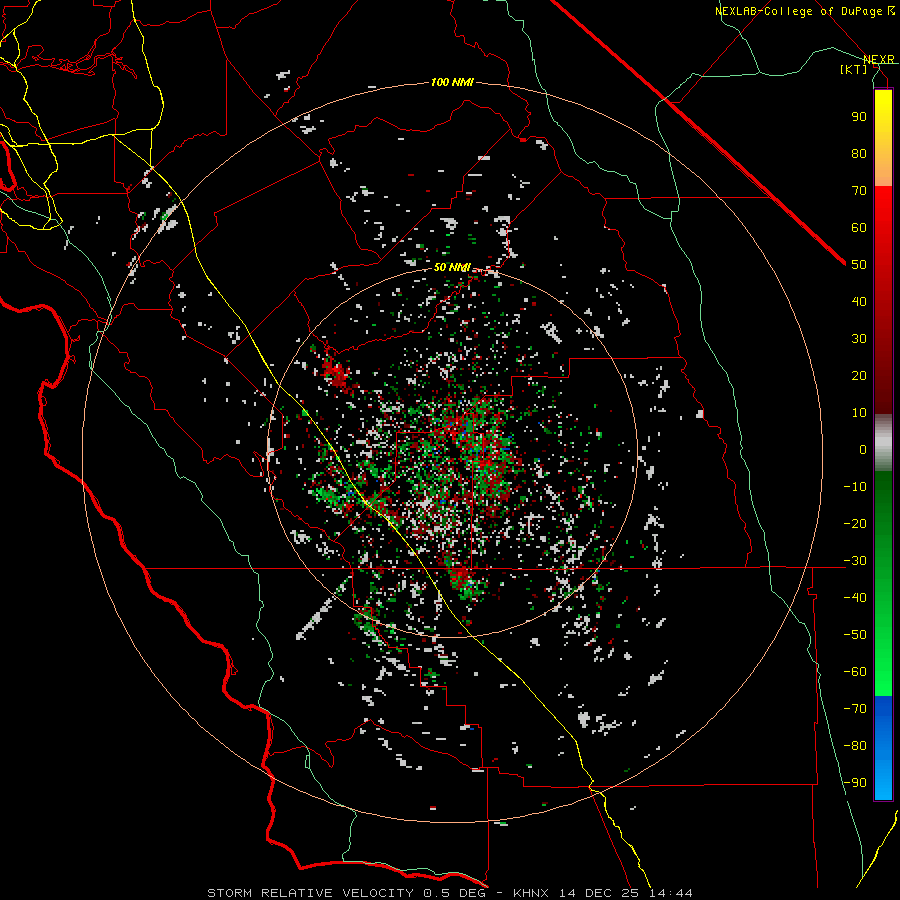Image resolution: width=900 pixels, height=900 pixels.
Task: Click the 0 value on velocity scale
Action: (863, 449)
